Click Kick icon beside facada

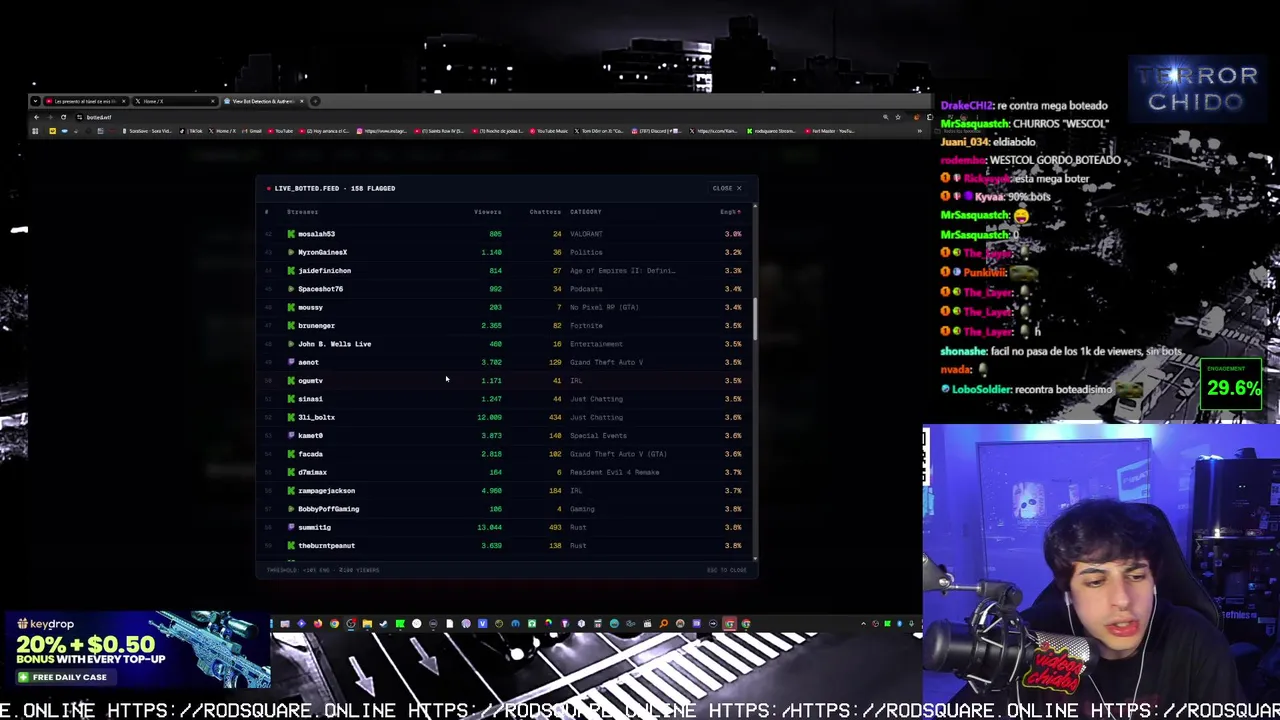(x=291, y=454)
